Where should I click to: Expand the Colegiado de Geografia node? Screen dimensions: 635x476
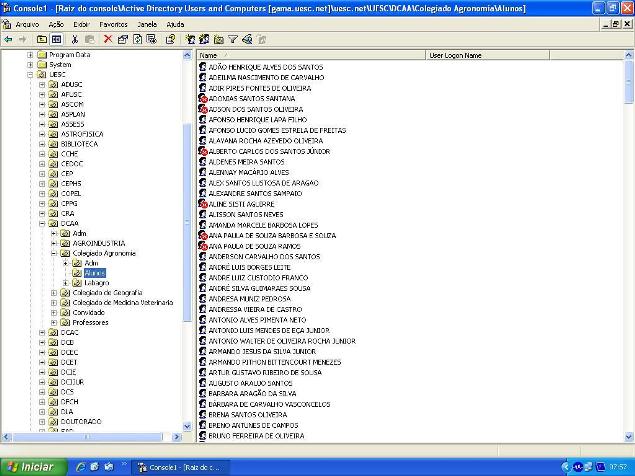click(x=54, y=292)
